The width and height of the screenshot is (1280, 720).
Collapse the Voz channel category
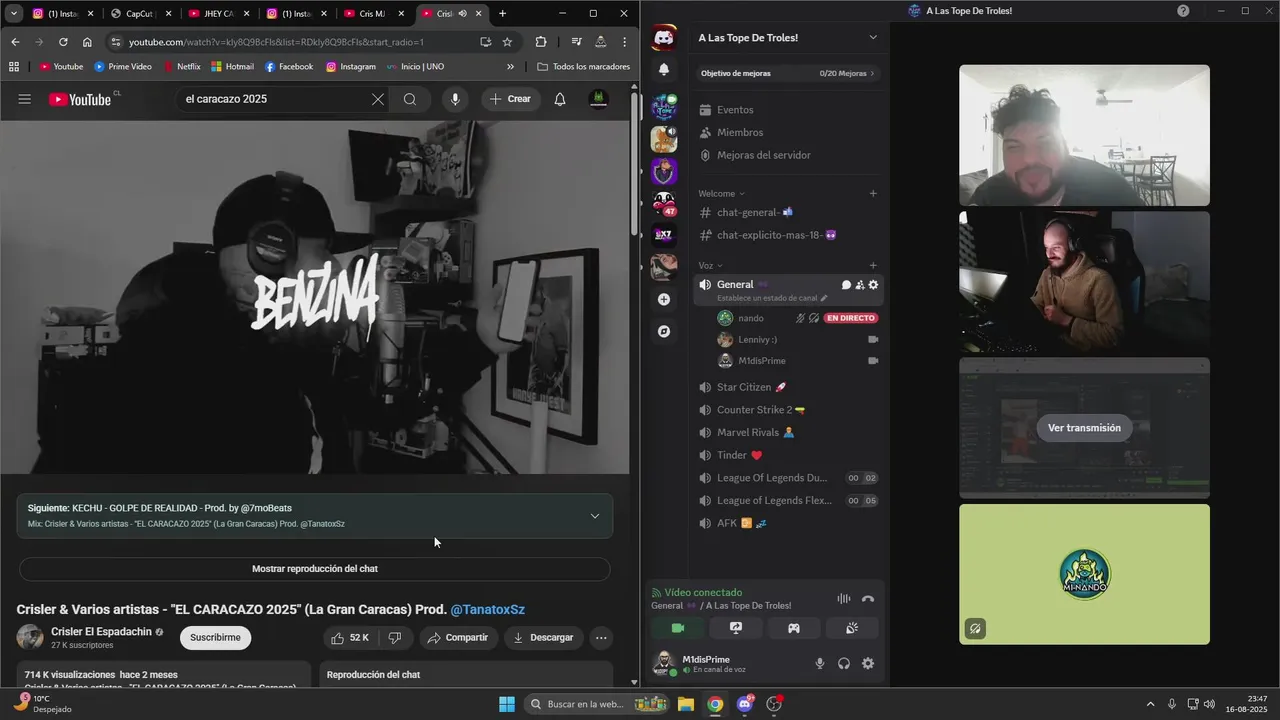coord(710,266)
